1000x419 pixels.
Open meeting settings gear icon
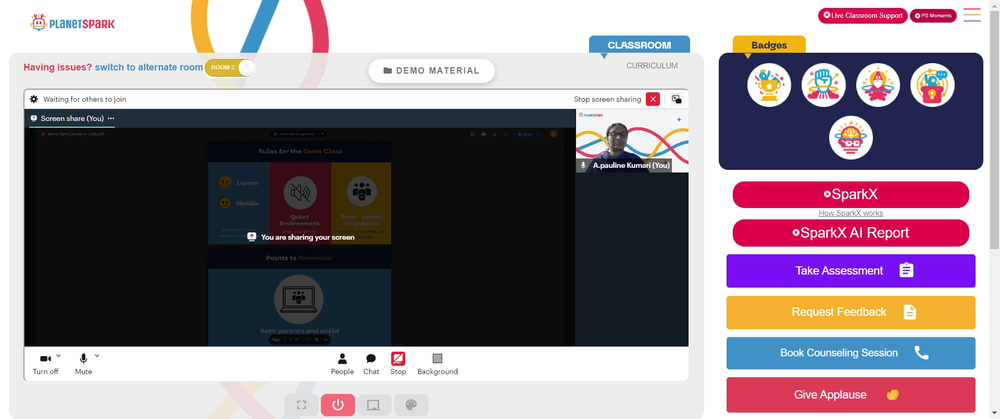[x=34, y=99]
